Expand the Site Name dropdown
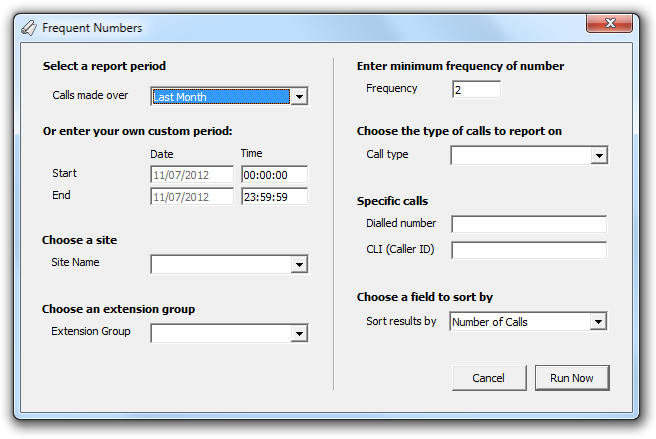Viewport: 656px width, 439px height. (x=299, y=264)
